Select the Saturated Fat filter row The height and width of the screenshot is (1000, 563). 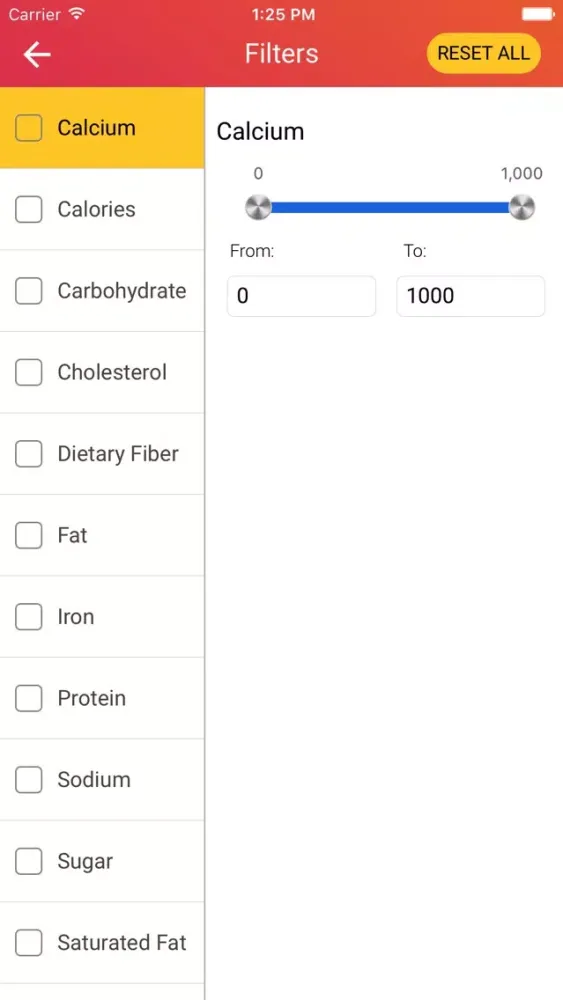[102, 943]
